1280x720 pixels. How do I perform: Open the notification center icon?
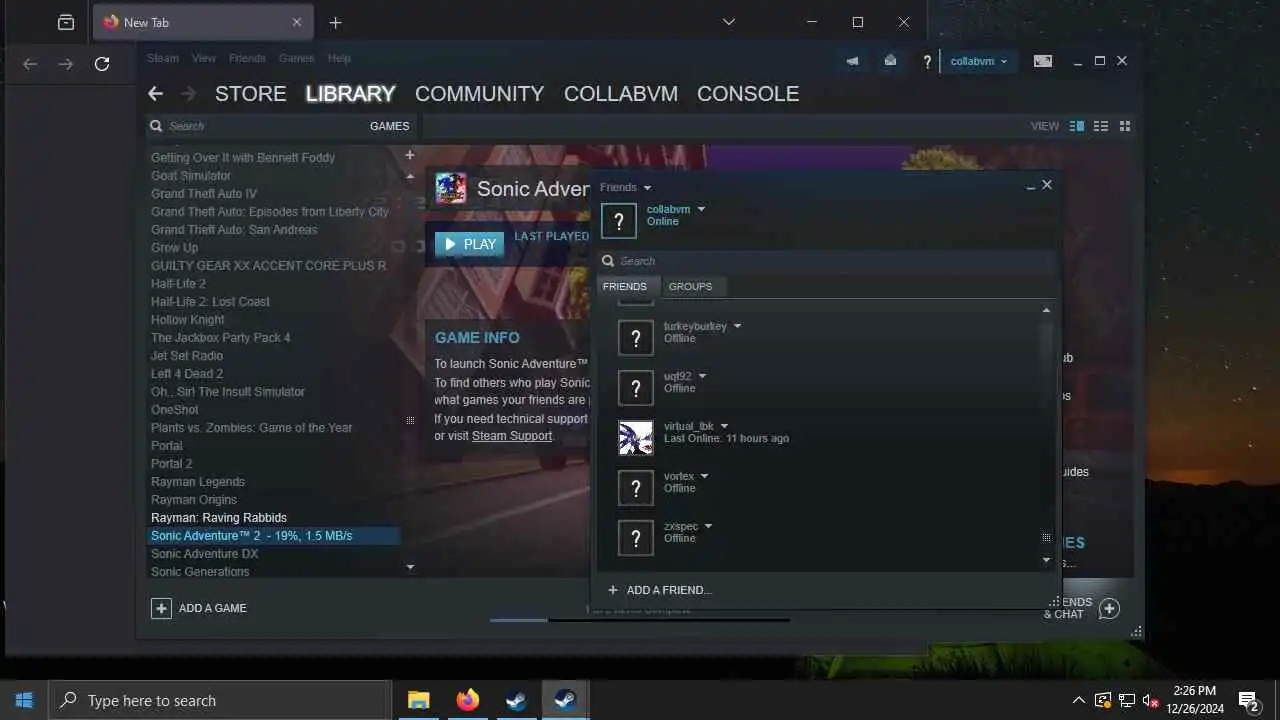click(x=1248, y=700)
